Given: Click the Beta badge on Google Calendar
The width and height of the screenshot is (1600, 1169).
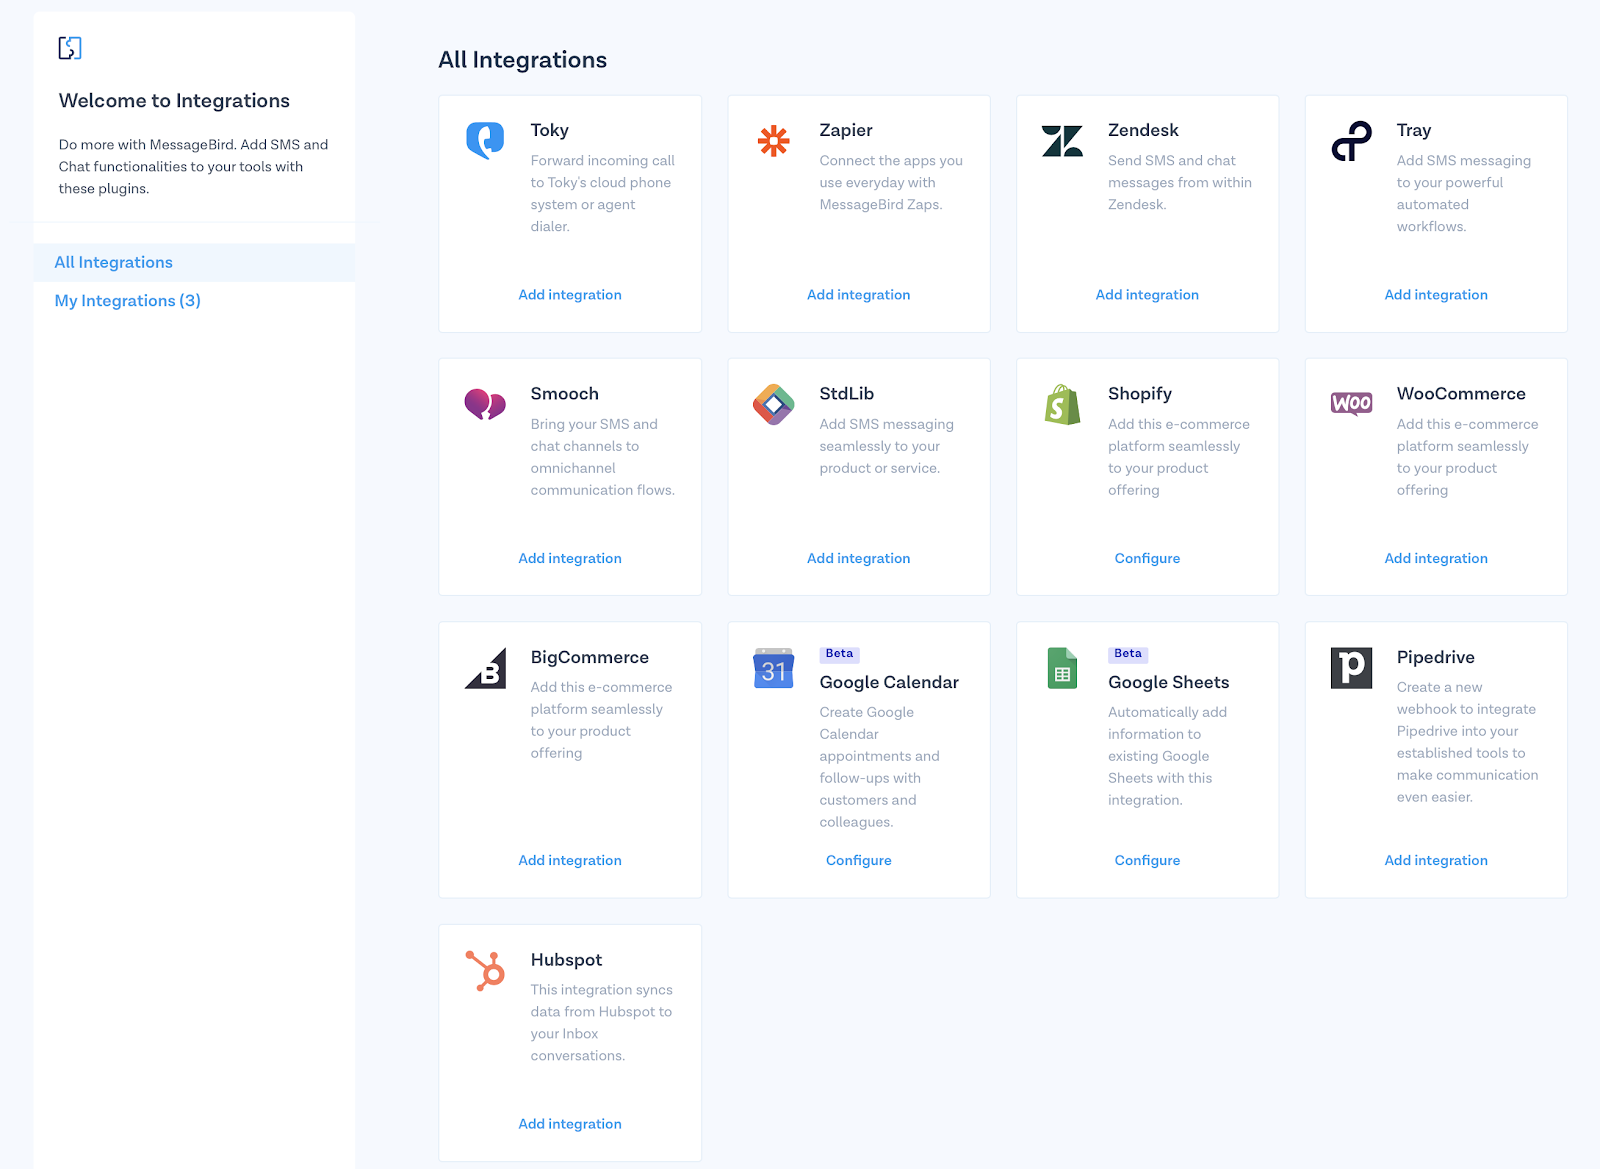Looking at the screenshot, I should coord(839,654).
